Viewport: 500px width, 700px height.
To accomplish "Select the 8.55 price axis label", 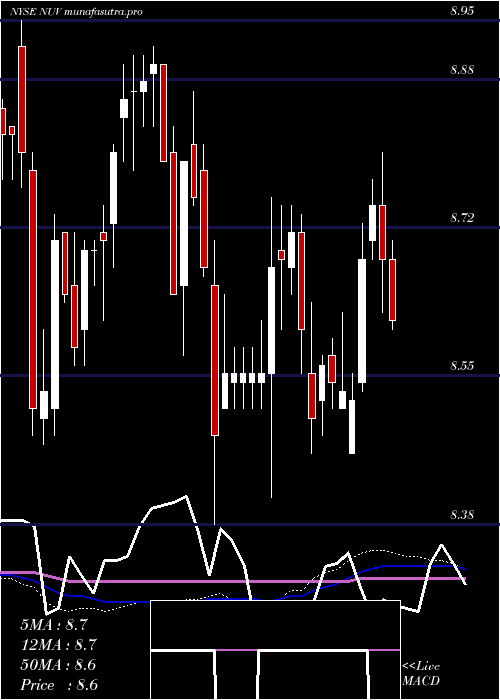I will [462, 366].
